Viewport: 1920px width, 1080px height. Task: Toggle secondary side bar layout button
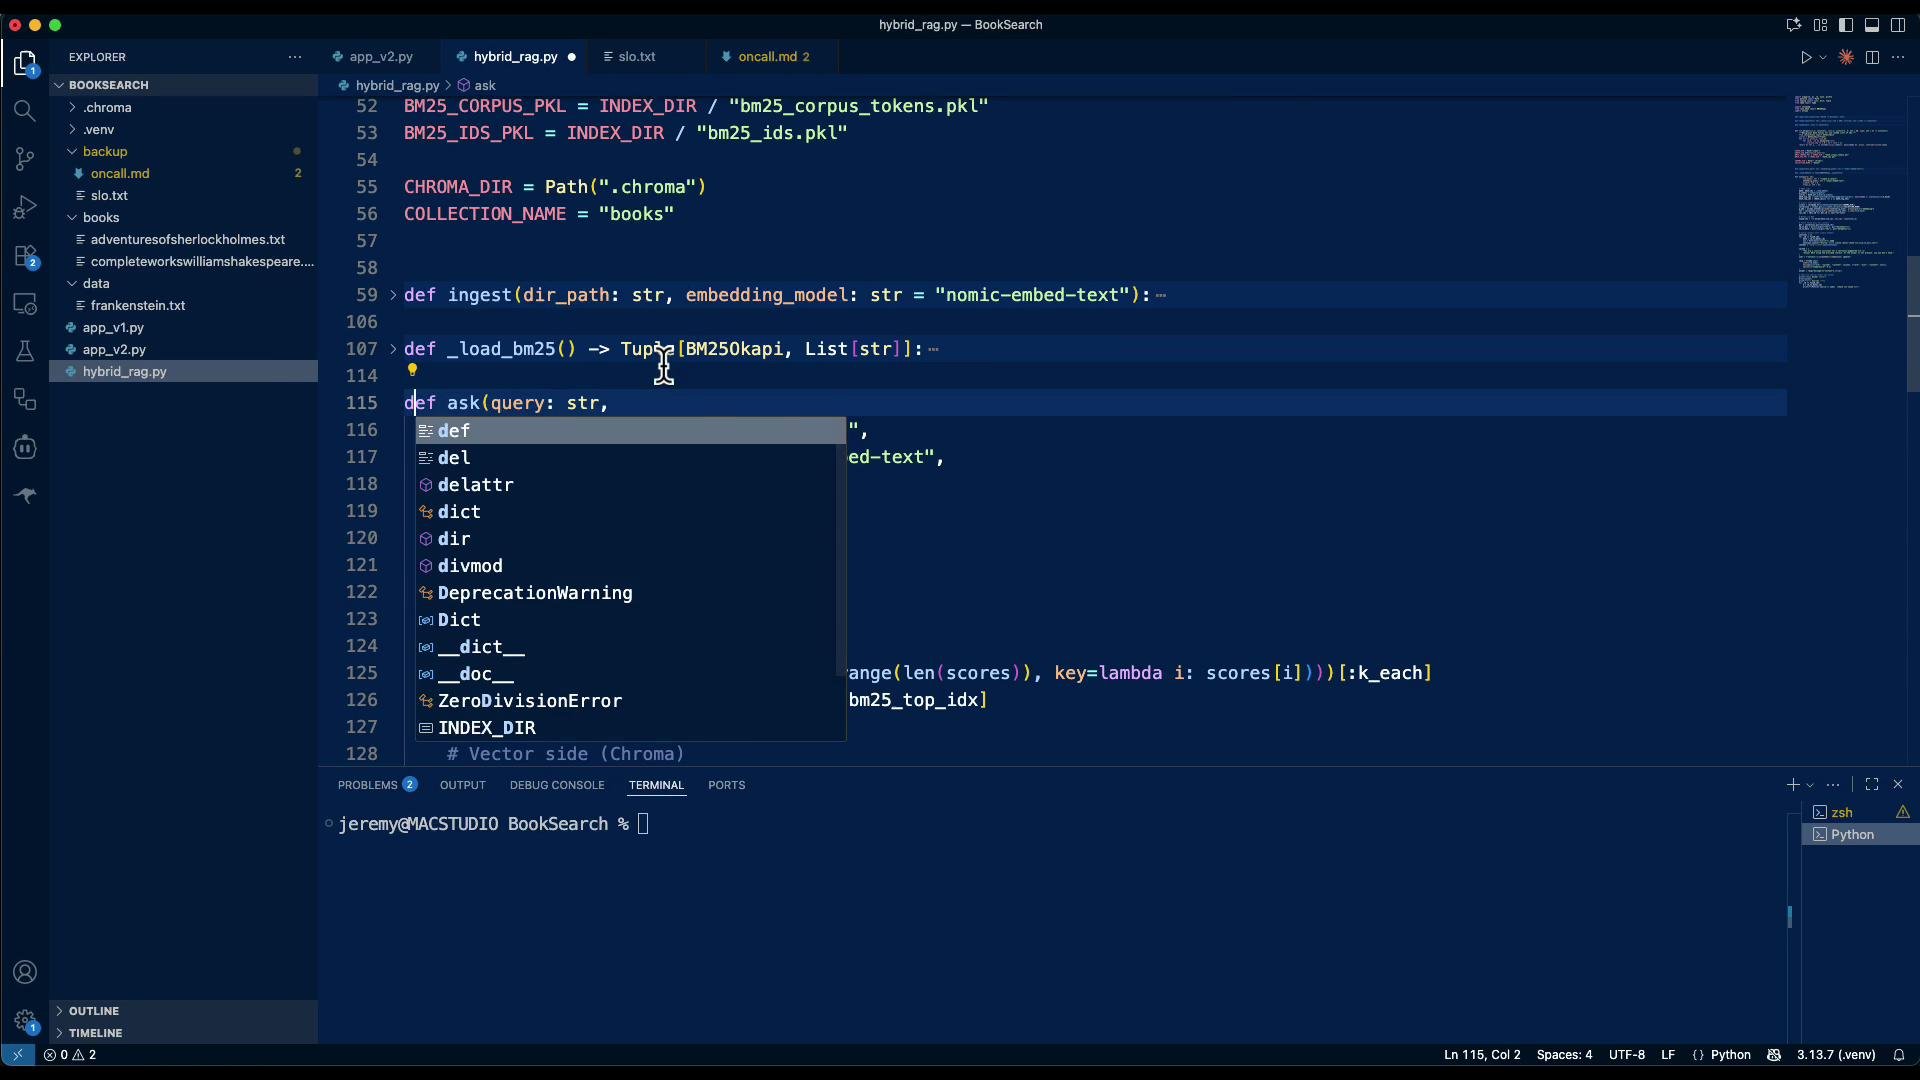pyautogui.click(x=1899, y=25)
